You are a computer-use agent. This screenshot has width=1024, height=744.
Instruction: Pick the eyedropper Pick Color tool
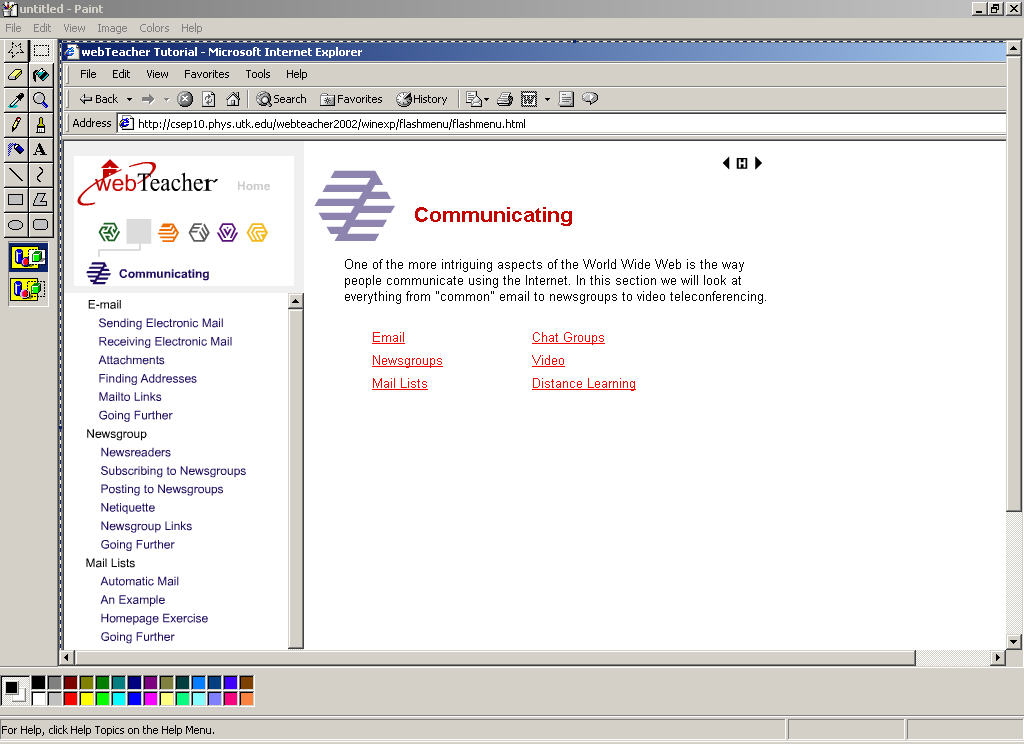pyautogui.click(x=16, y=100)
